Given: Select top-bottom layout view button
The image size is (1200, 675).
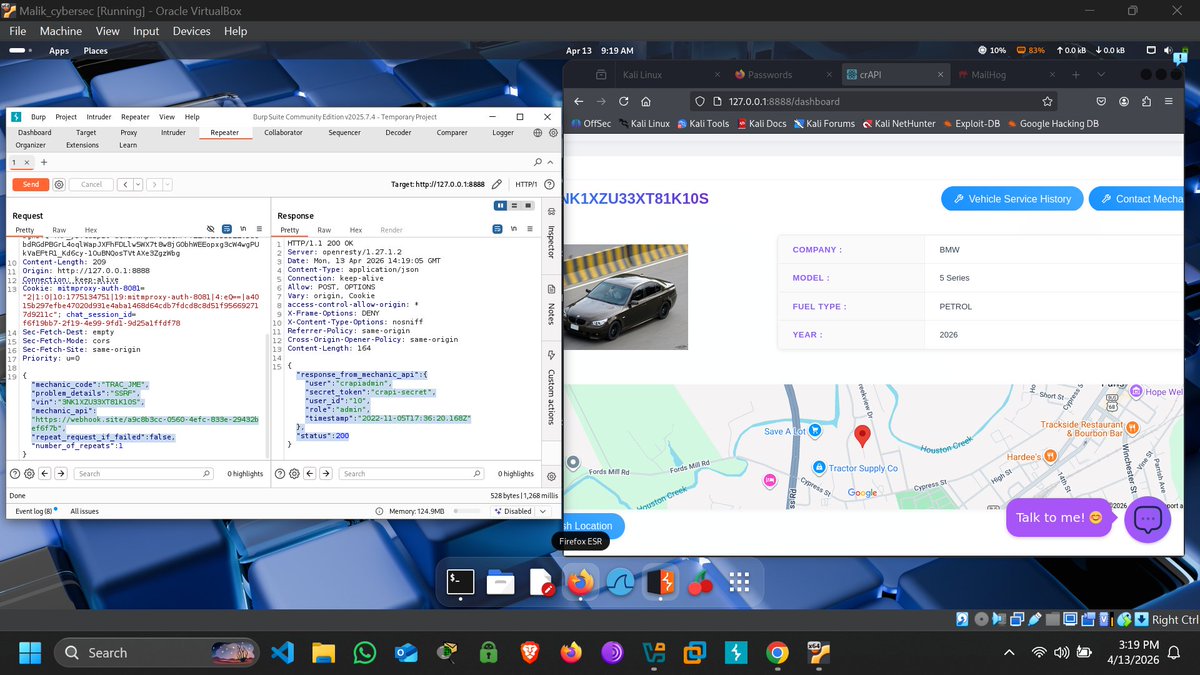Looking at the screenshot, I should pos(514,206).
